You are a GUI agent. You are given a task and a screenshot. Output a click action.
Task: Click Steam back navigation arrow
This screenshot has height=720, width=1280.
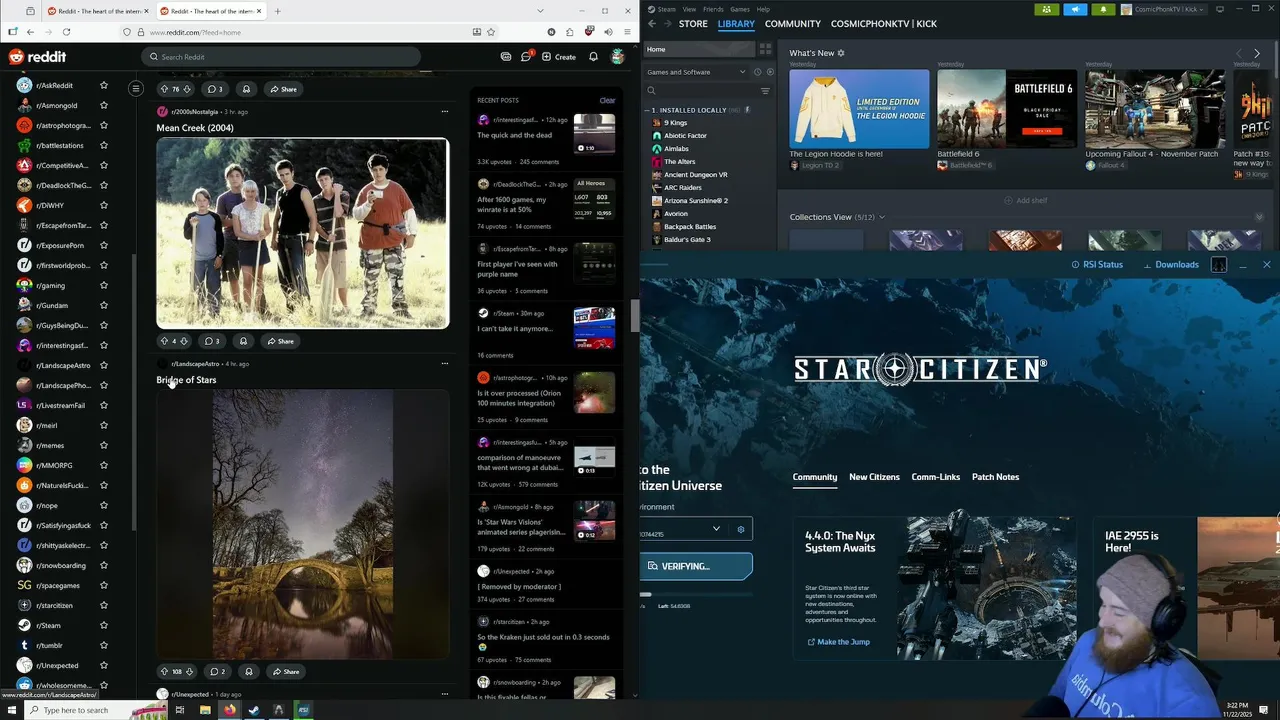tap(652, 23)
